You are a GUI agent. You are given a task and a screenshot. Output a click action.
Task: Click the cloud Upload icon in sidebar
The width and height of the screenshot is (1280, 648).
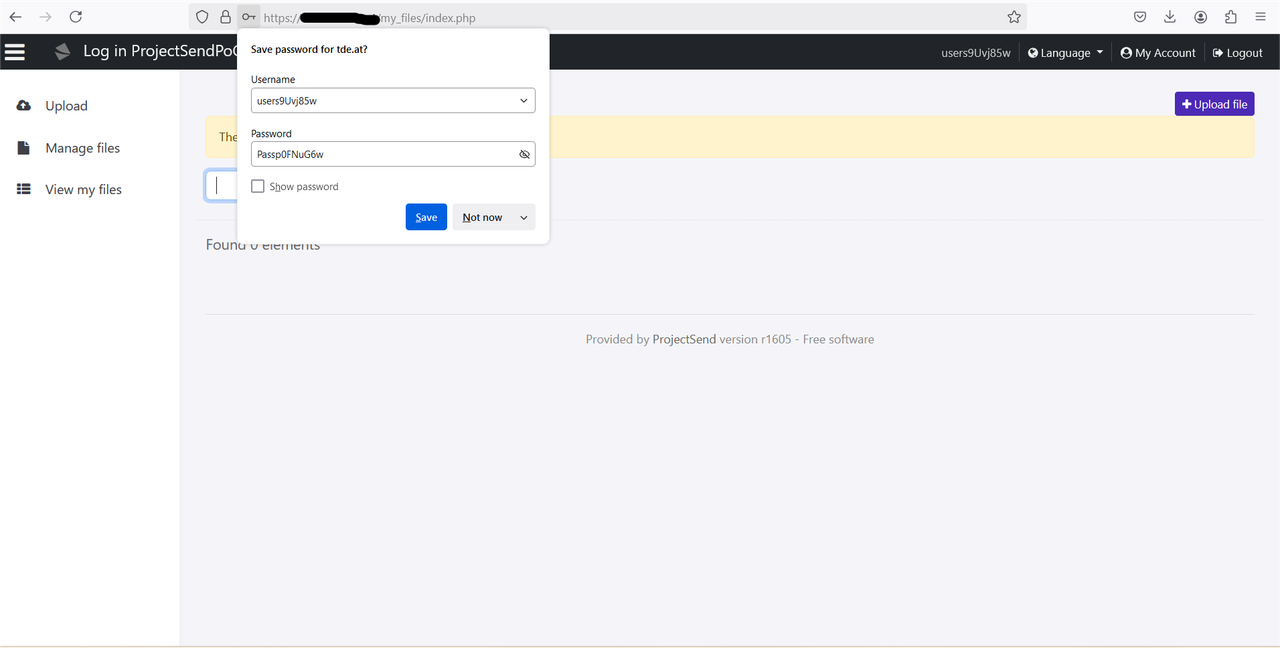click(24, 105)
